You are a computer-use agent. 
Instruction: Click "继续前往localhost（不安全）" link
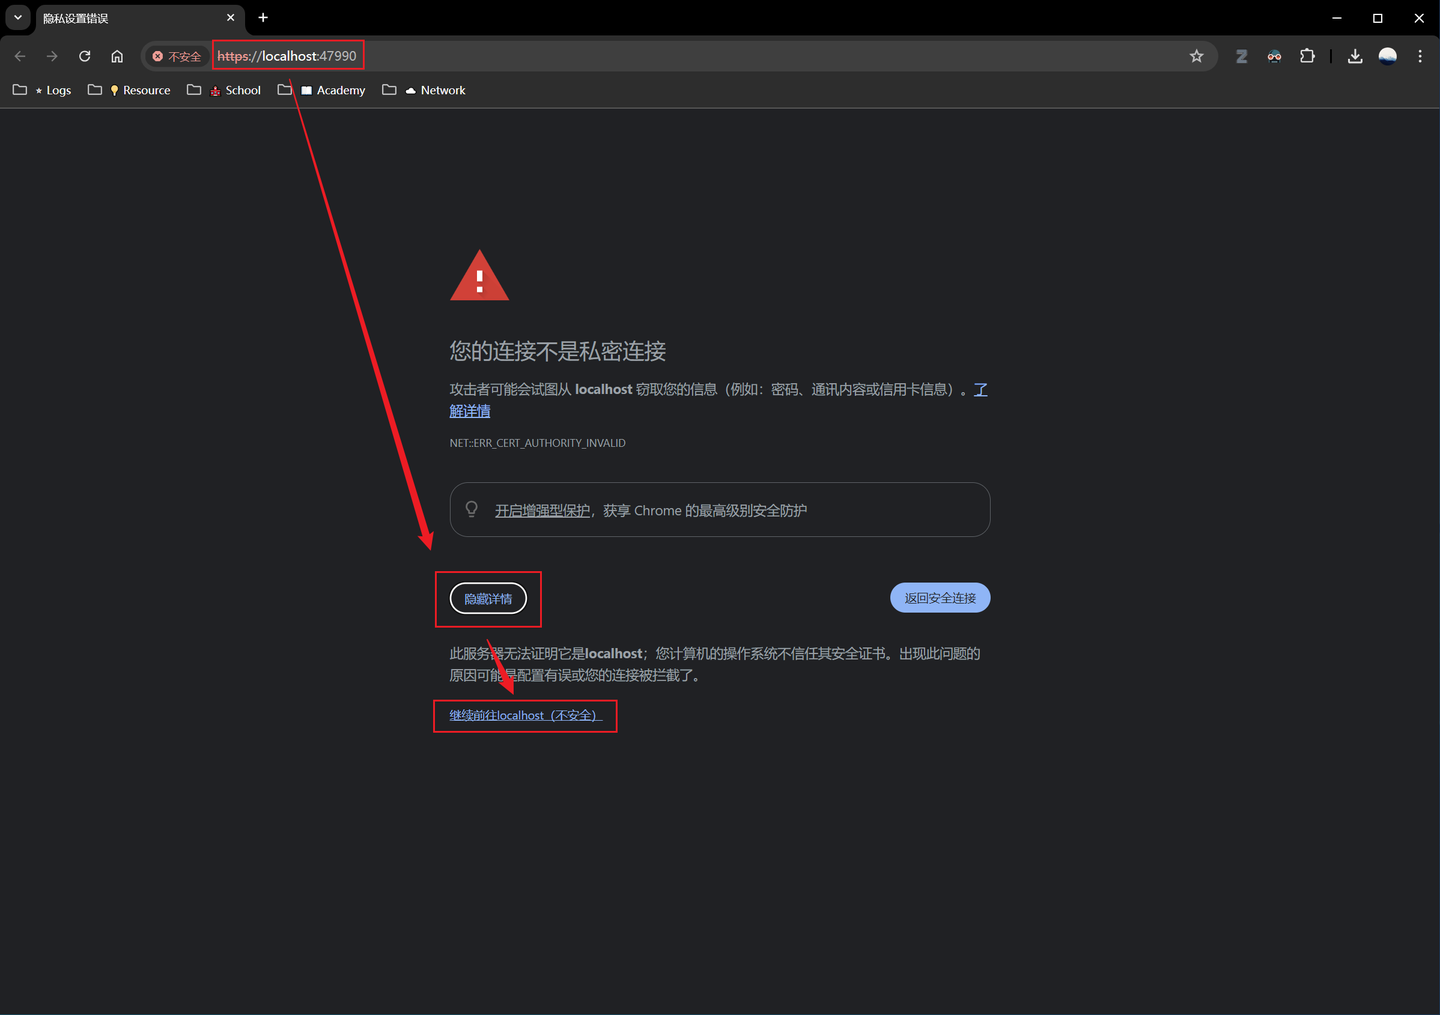click(x=526, y=715)
